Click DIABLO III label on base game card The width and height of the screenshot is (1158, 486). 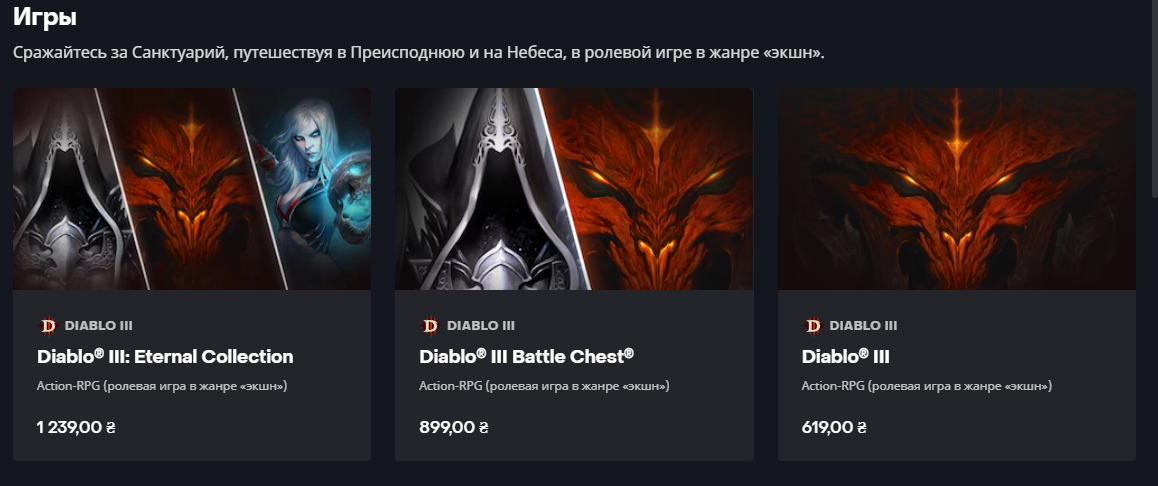[x=863, y=326]
